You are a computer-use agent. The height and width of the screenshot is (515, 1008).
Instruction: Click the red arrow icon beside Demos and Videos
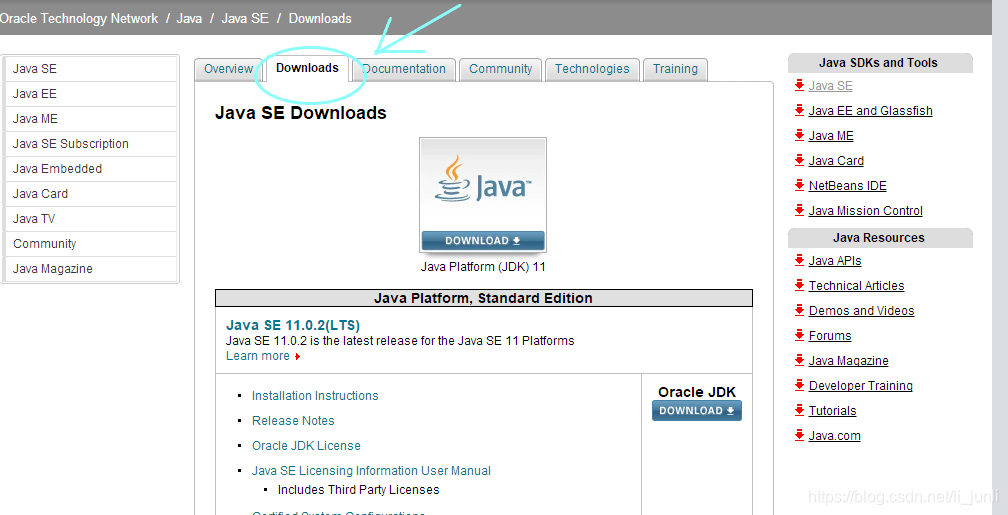799,310
